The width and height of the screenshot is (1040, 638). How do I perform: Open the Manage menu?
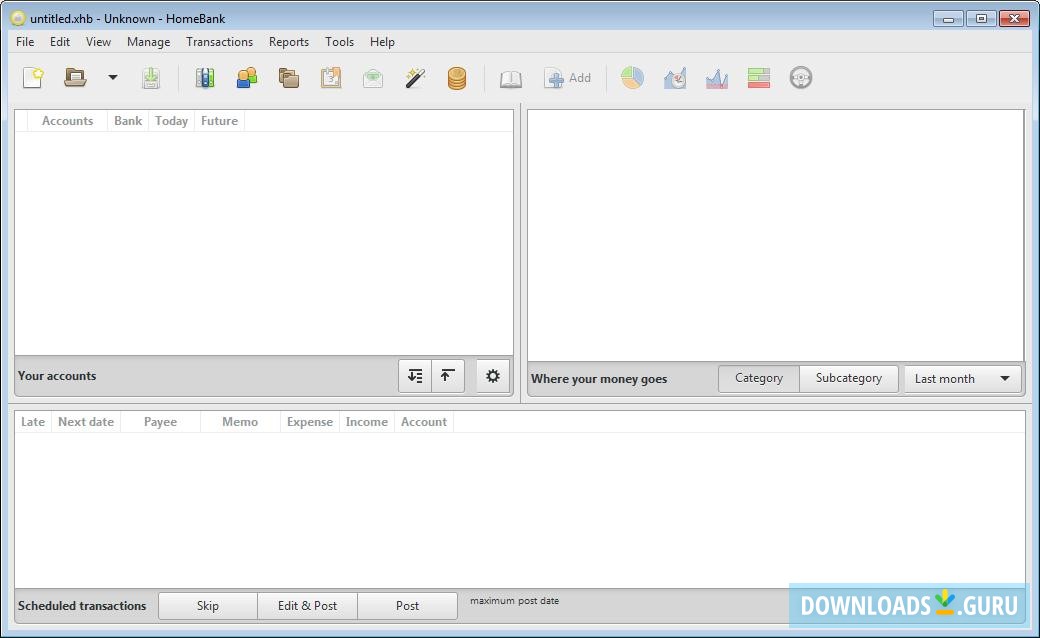149,42
